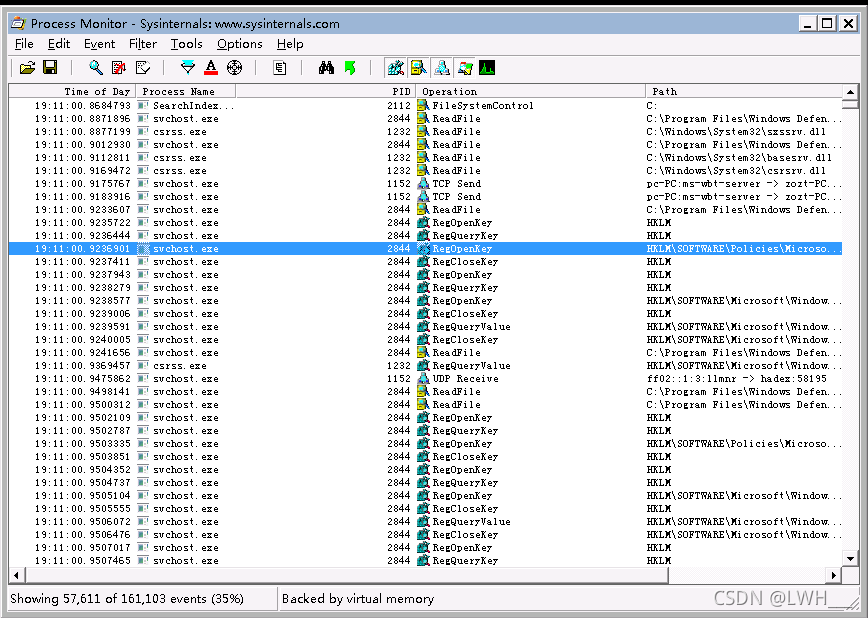Screen dimensions: 868x618
Task: Click the green Jump To Object arrow icon
Action: click(350, 68)
